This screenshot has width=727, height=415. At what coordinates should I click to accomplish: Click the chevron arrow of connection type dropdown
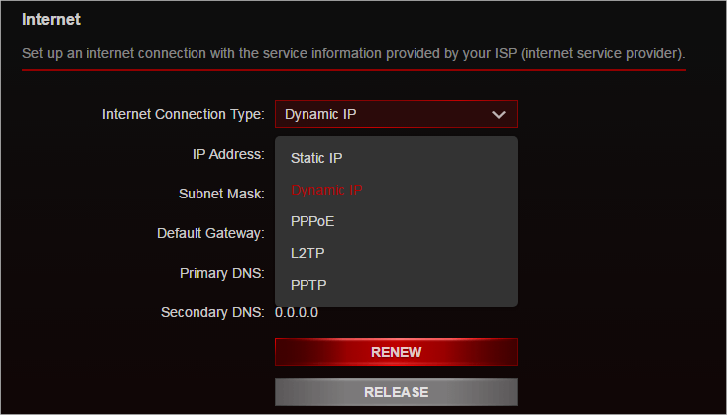(x=498, y=115)
